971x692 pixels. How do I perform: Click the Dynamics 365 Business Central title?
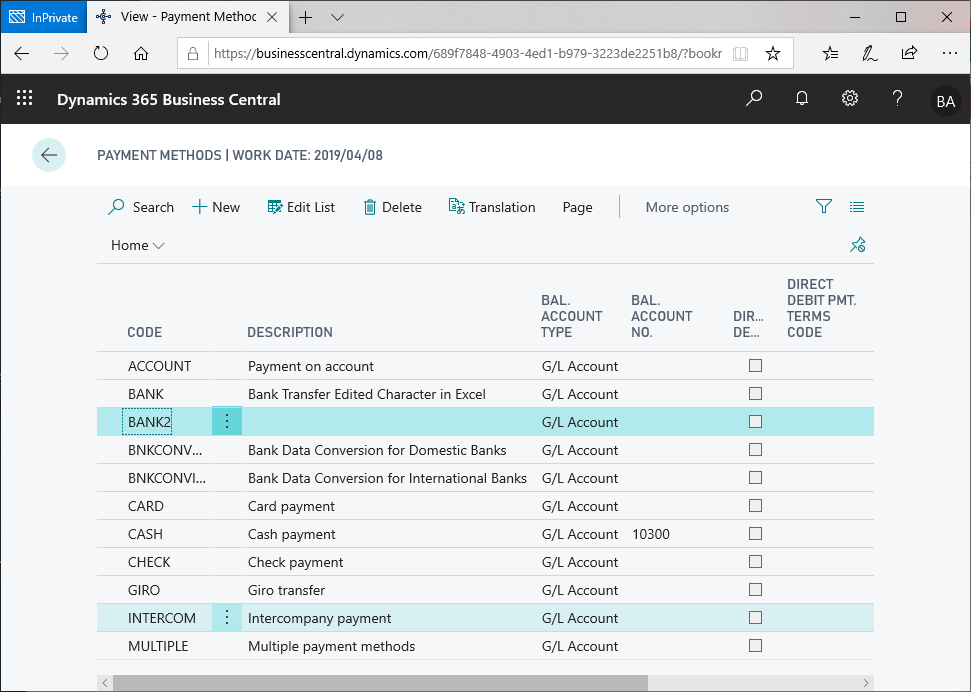tap(168, 100)
